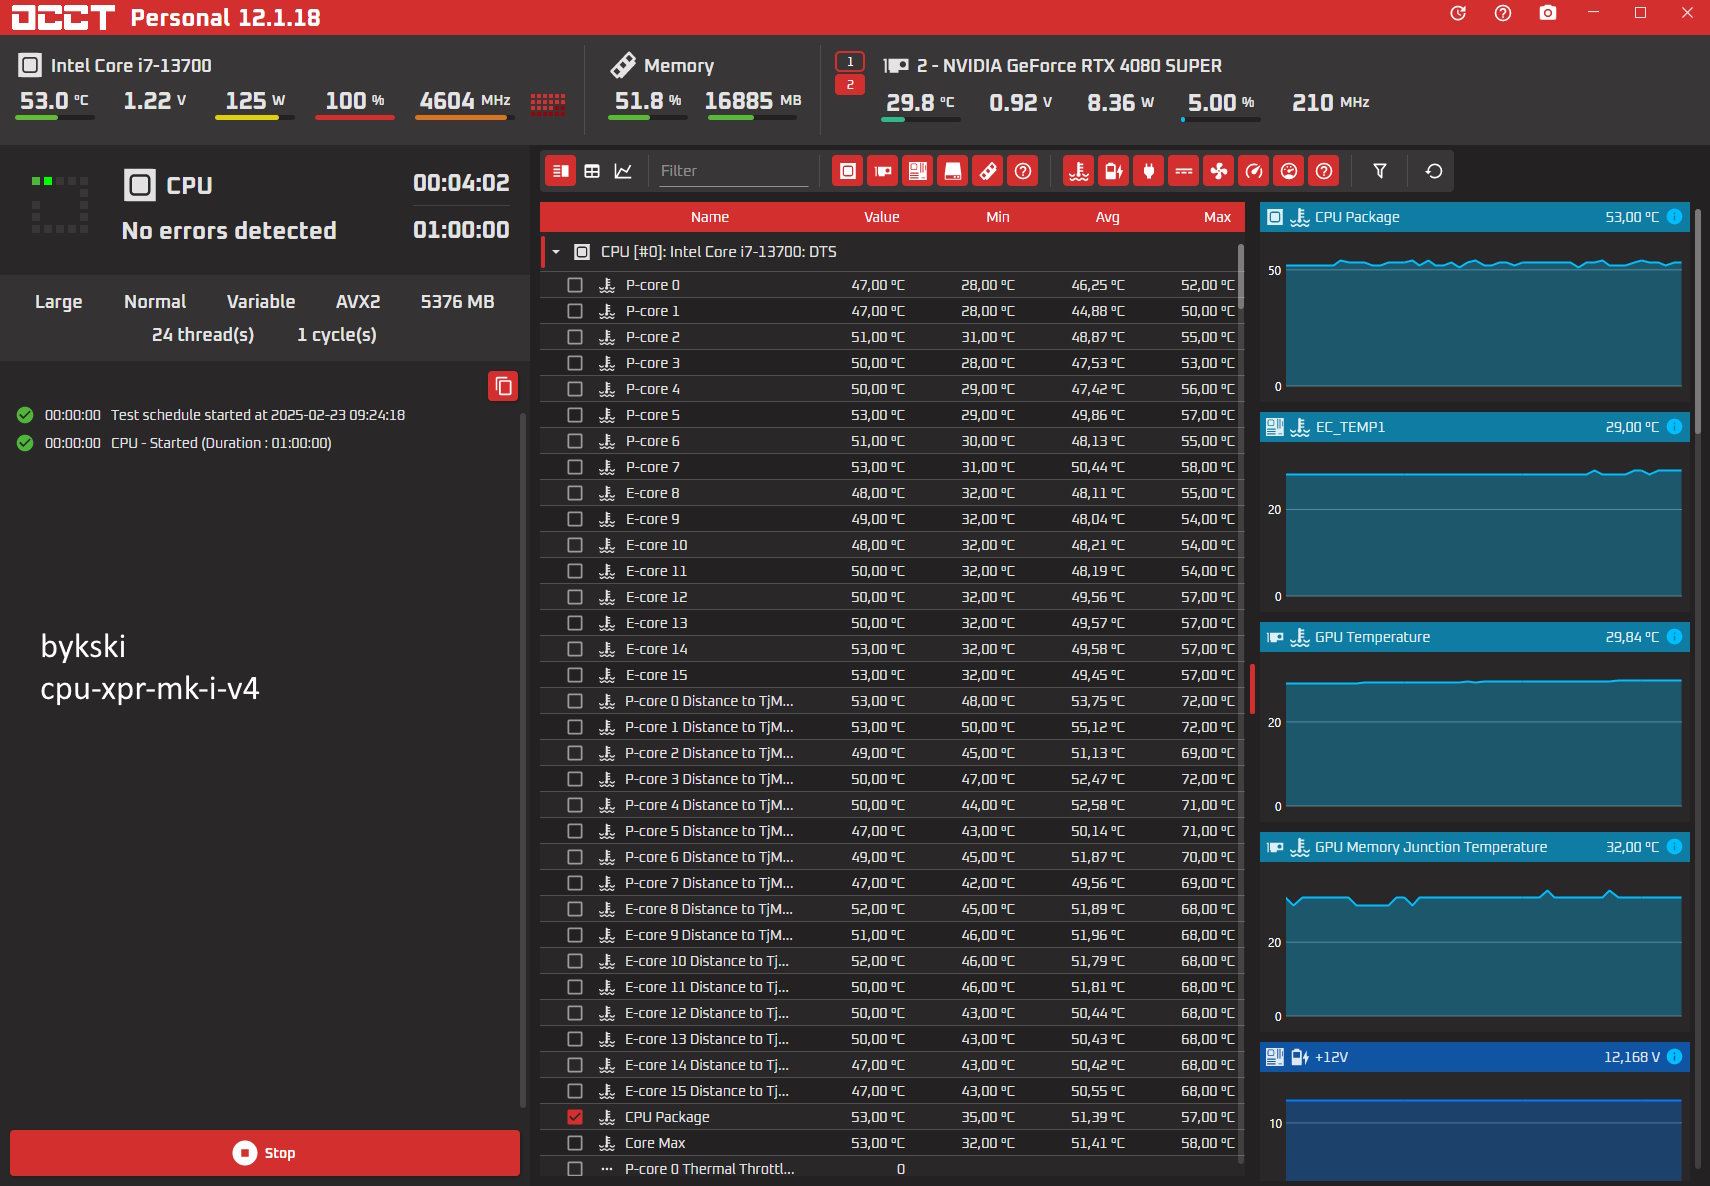Toggle the temperature sensor filter icon

pos(1078,171)
